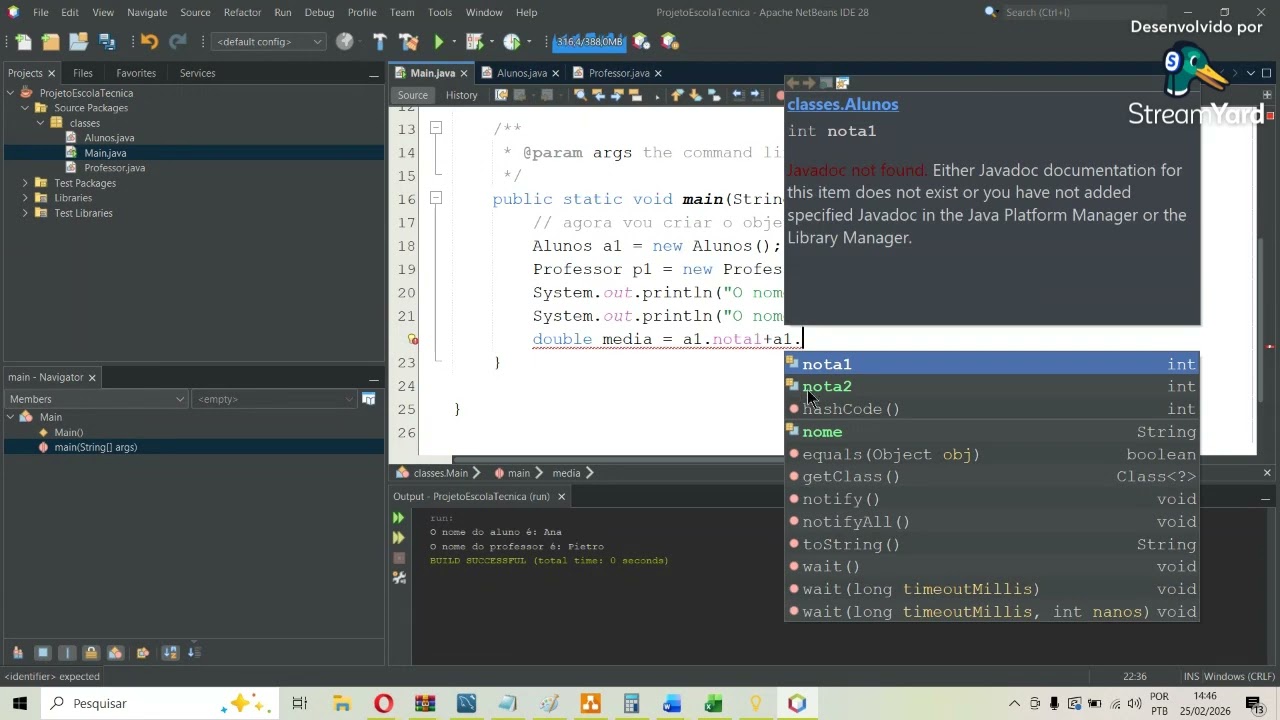Select nota2 in code completion list
The image size is (1280, 720).
pos(991,387)
